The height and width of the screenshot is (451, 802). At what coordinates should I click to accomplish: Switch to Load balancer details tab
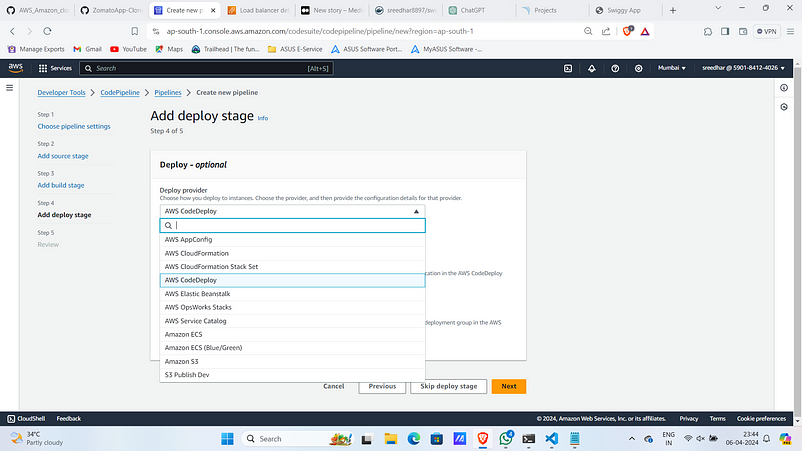pos(259,10)
